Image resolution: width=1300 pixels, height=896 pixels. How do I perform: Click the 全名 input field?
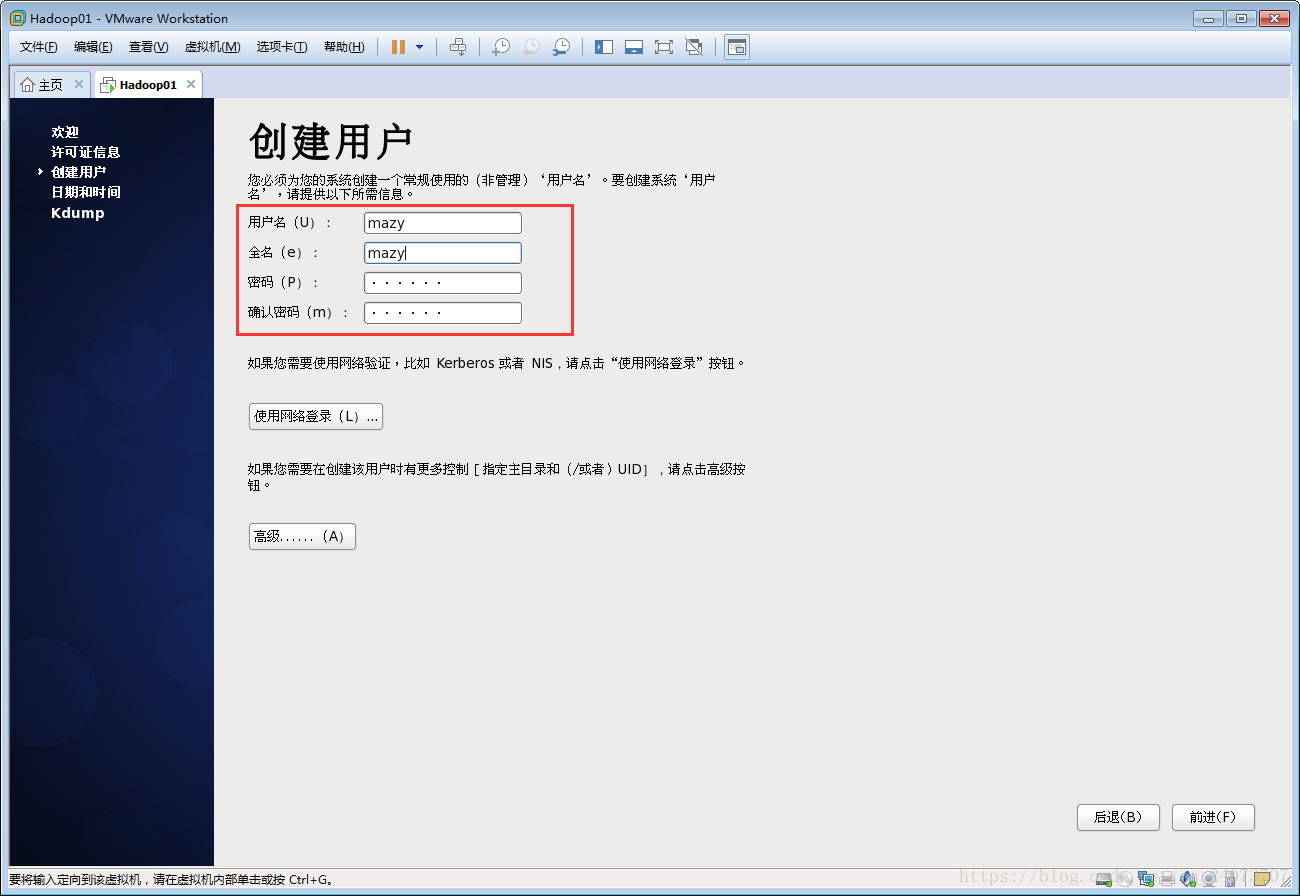click(443, 253)
